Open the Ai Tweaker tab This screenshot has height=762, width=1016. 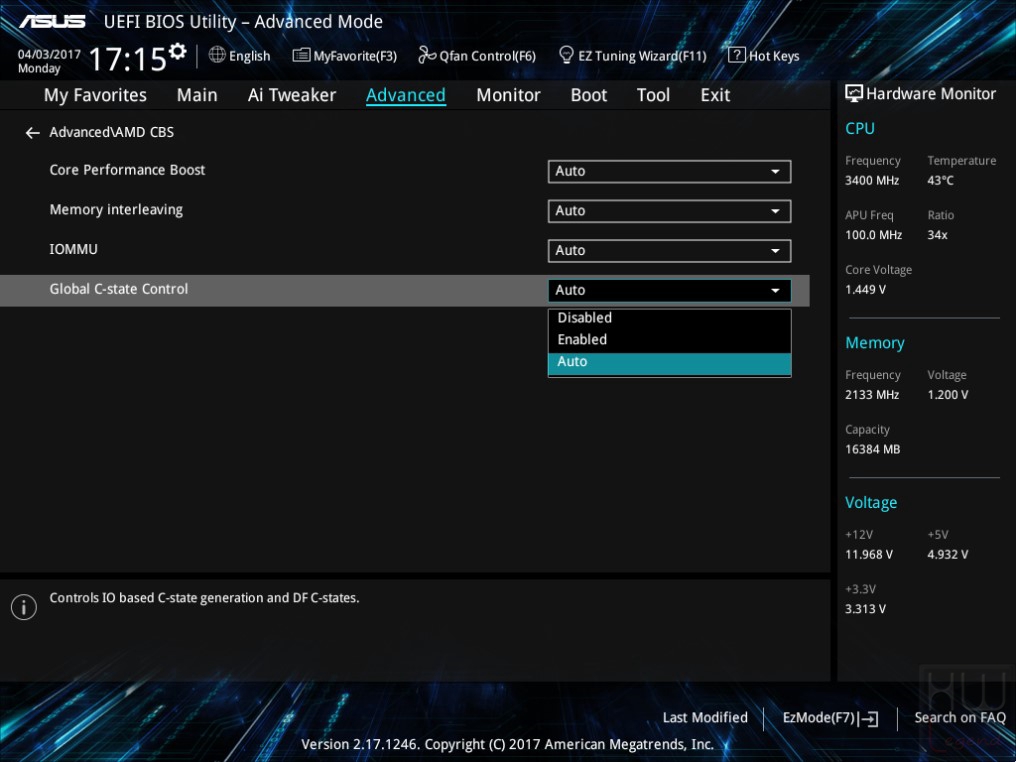tap(292, 95)
